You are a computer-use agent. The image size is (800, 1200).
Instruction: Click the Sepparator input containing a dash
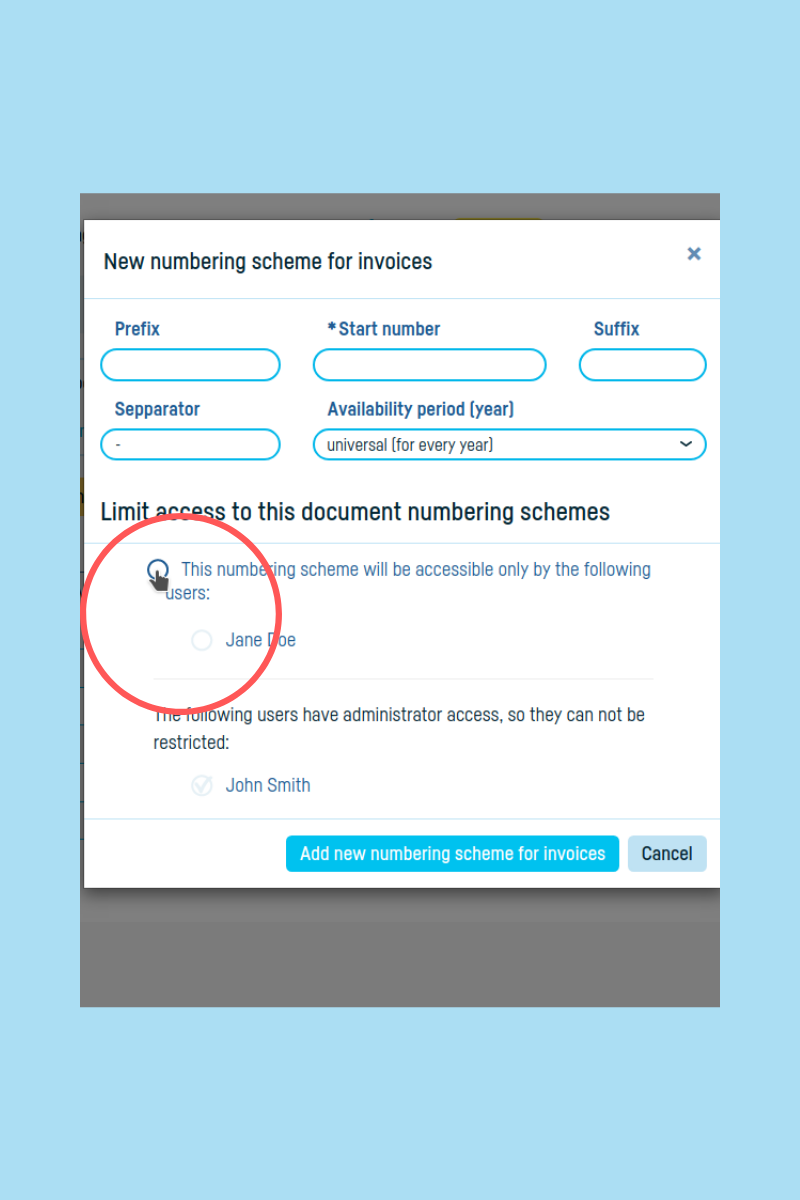[x=190, y=445]
